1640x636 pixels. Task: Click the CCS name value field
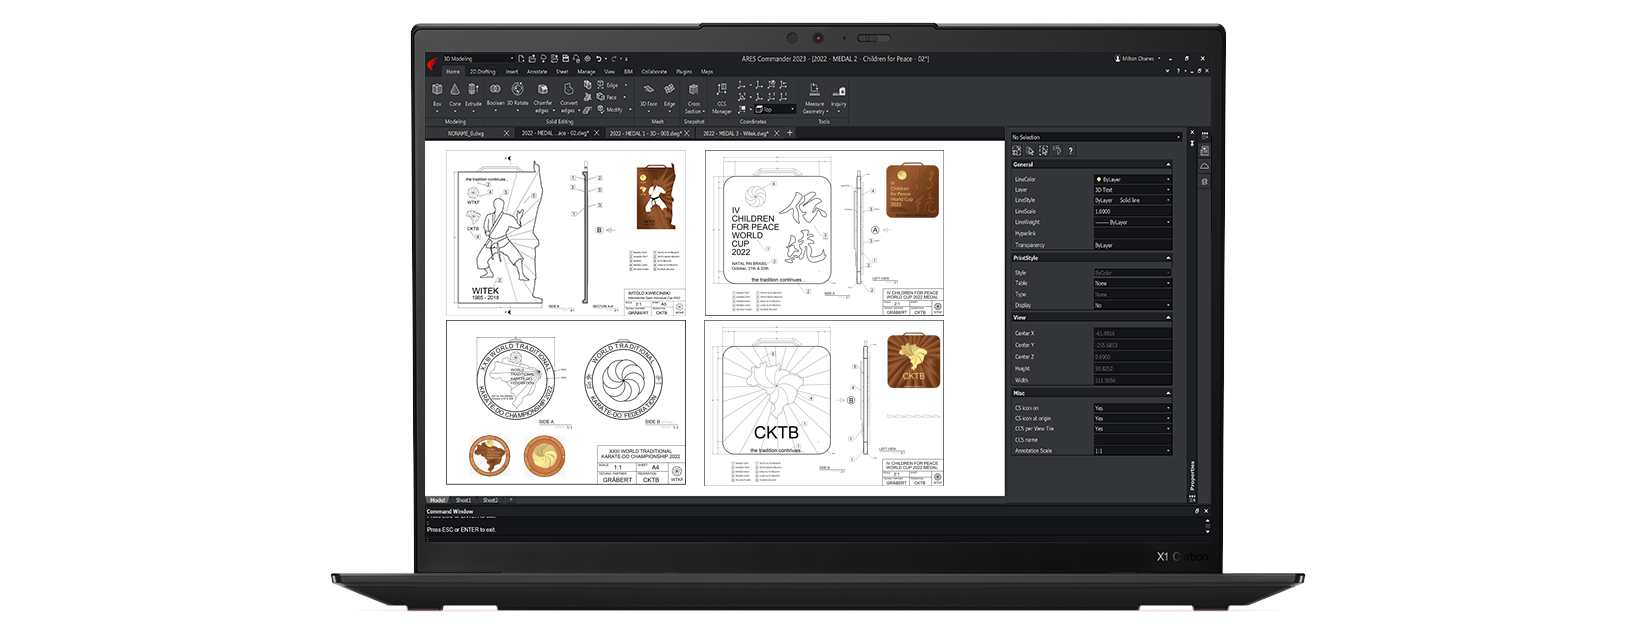[1132, 440]
